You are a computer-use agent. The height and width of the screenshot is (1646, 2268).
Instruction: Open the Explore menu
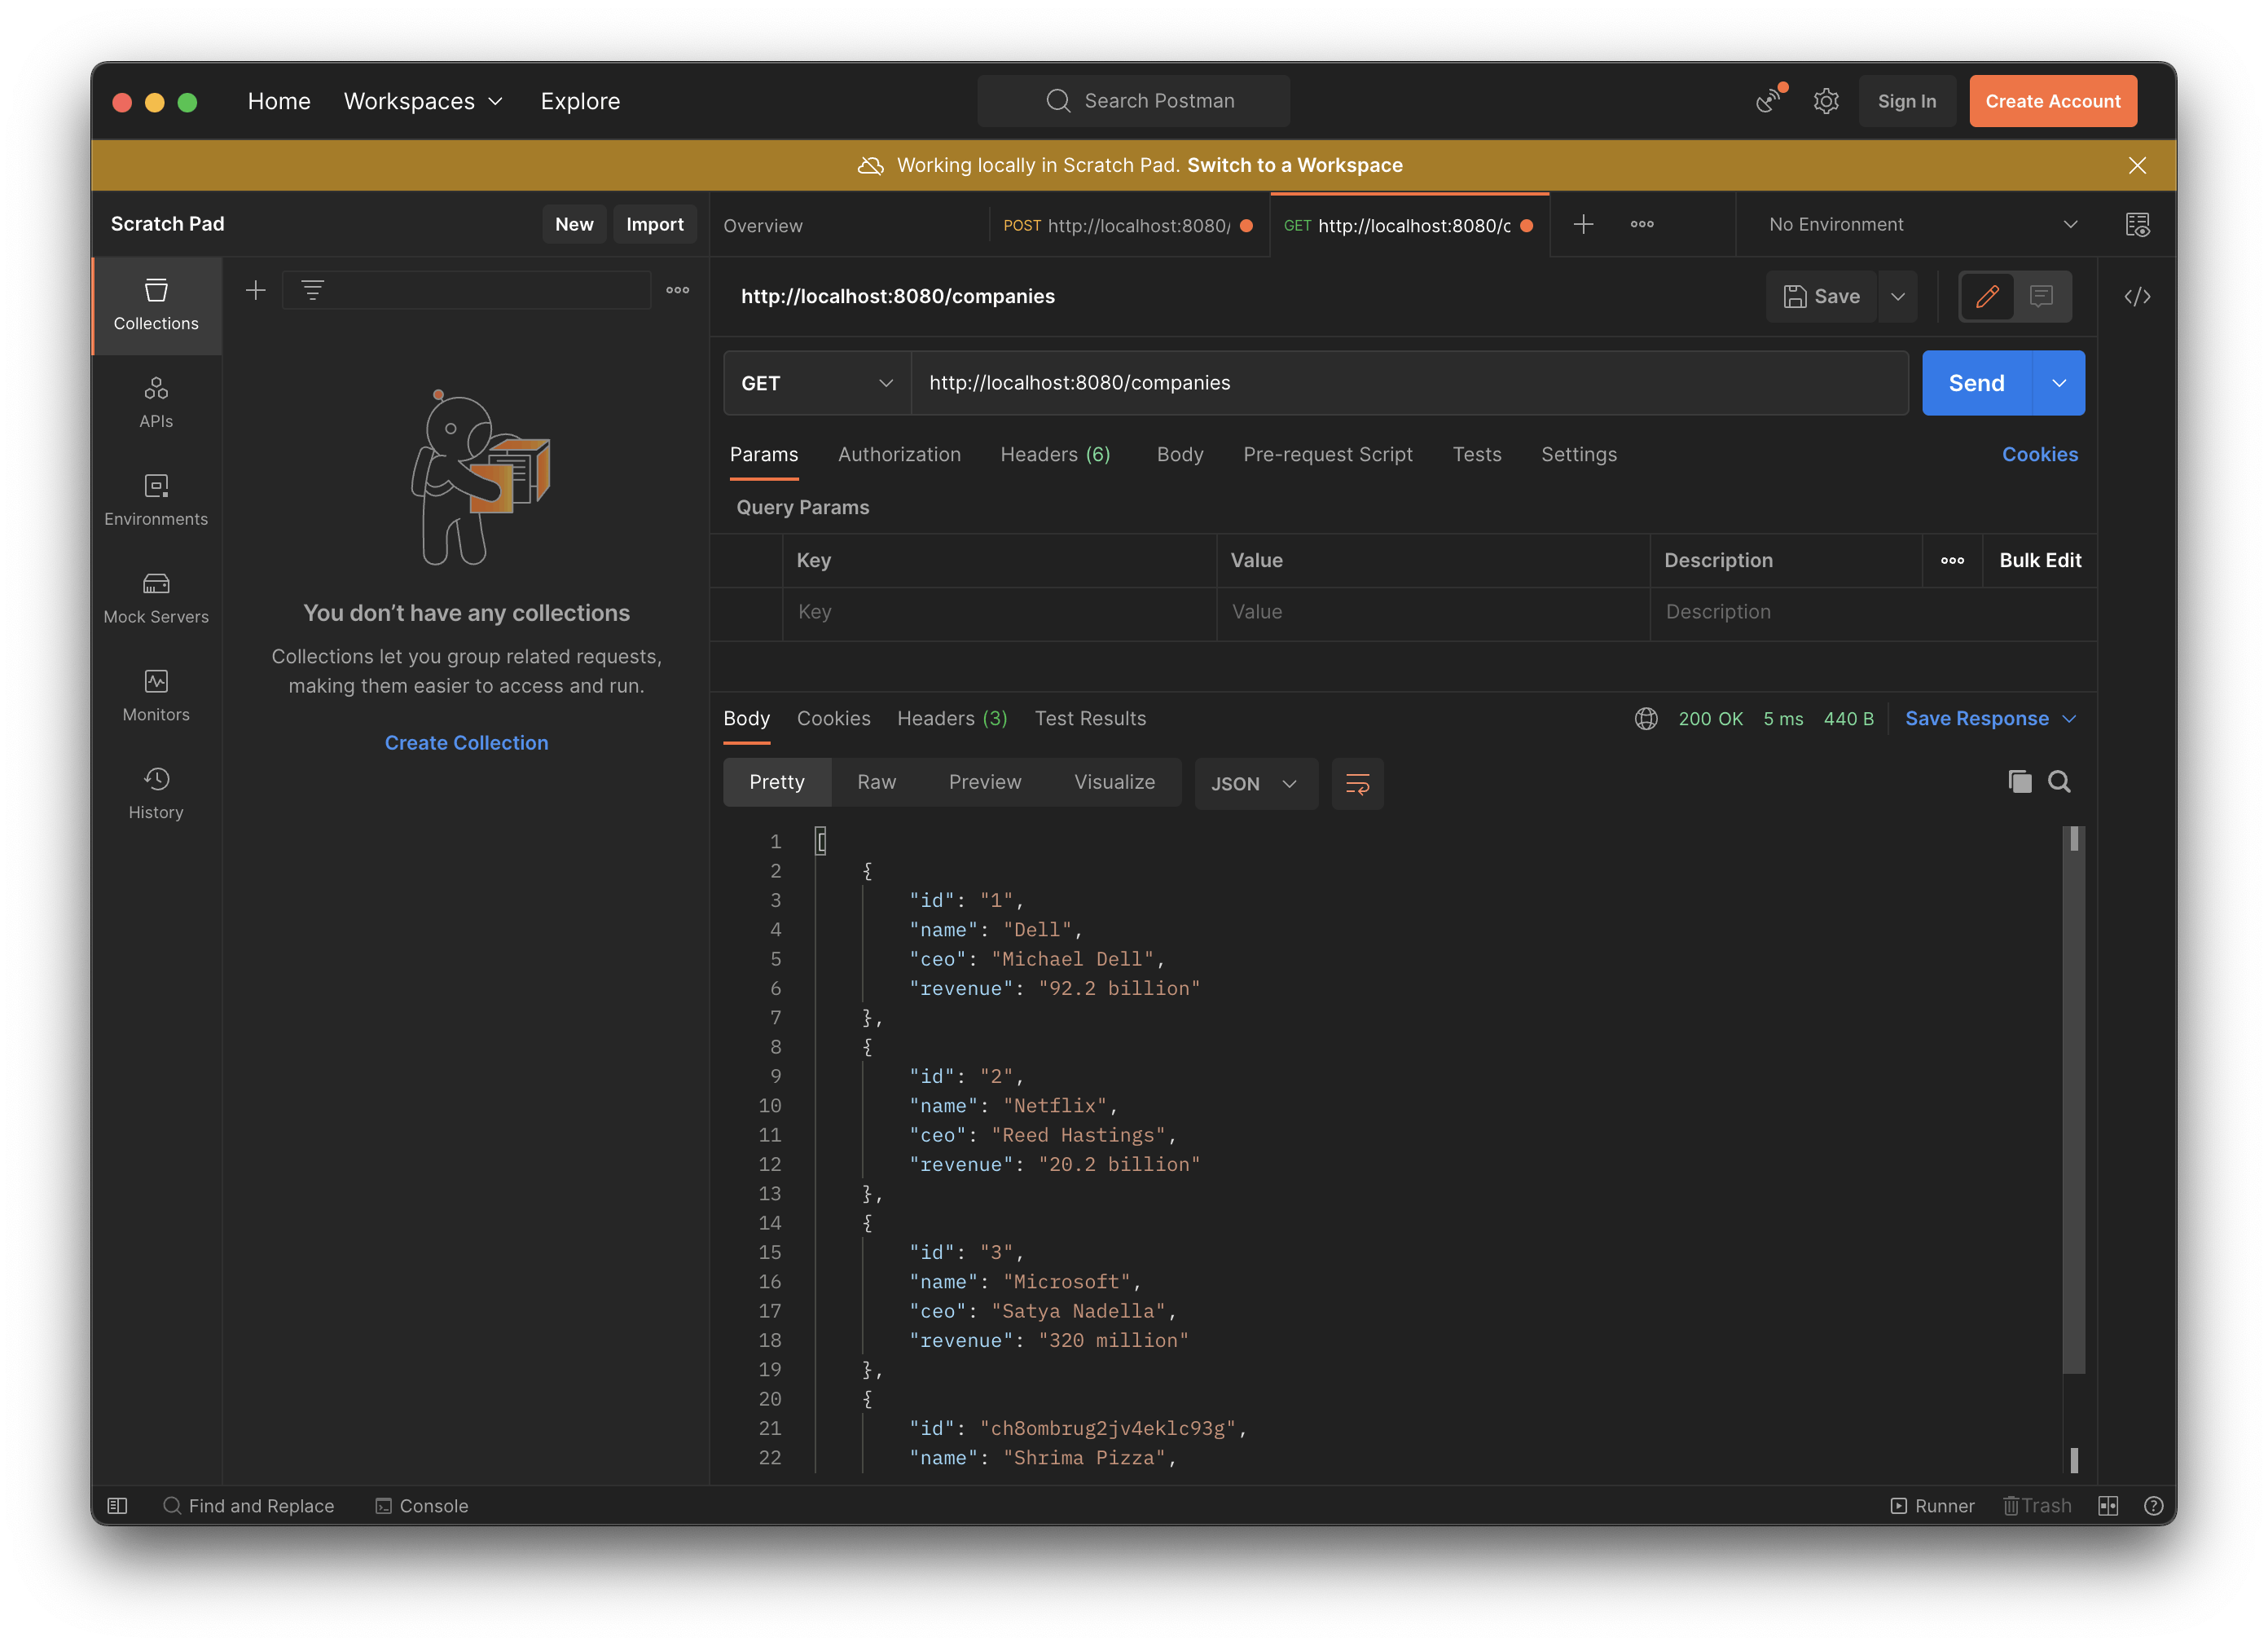(x=580, y=100)
